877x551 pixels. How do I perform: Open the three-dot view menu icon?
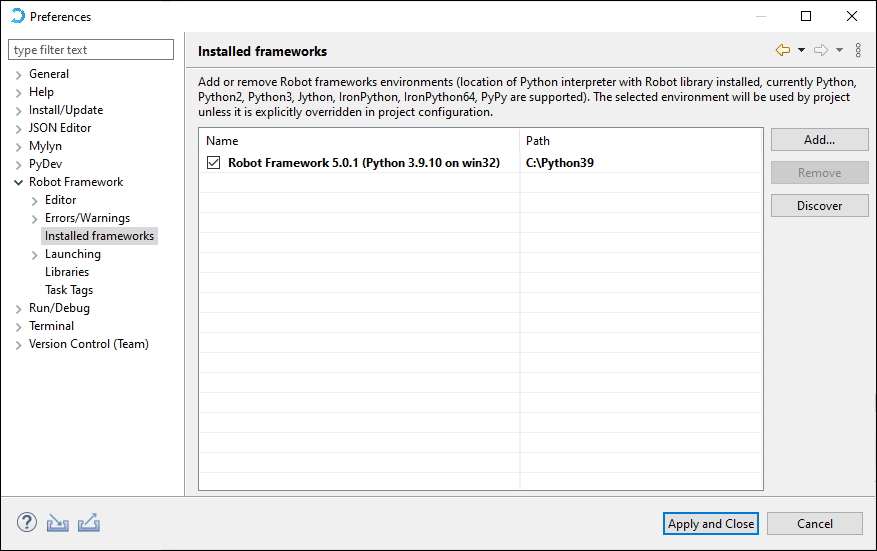pyautogui.click(x=858, y=50)
